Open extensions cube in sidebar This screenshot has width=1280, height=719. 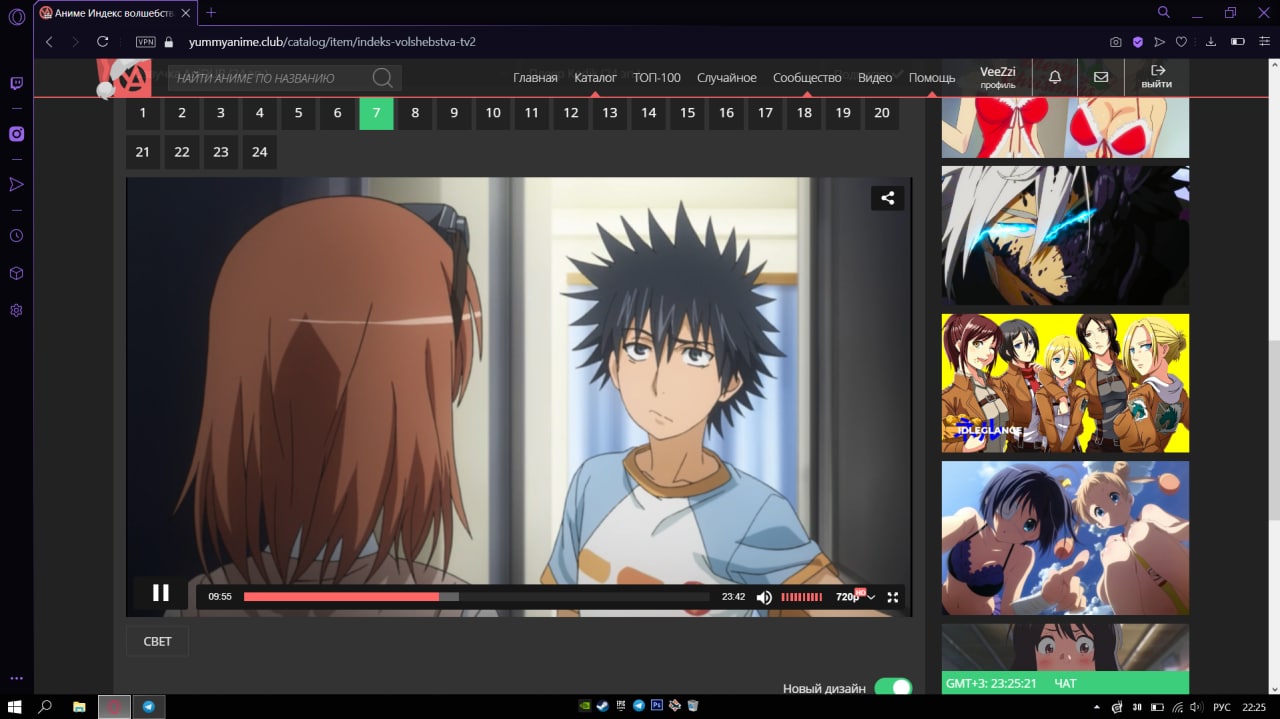coord(16,273)
